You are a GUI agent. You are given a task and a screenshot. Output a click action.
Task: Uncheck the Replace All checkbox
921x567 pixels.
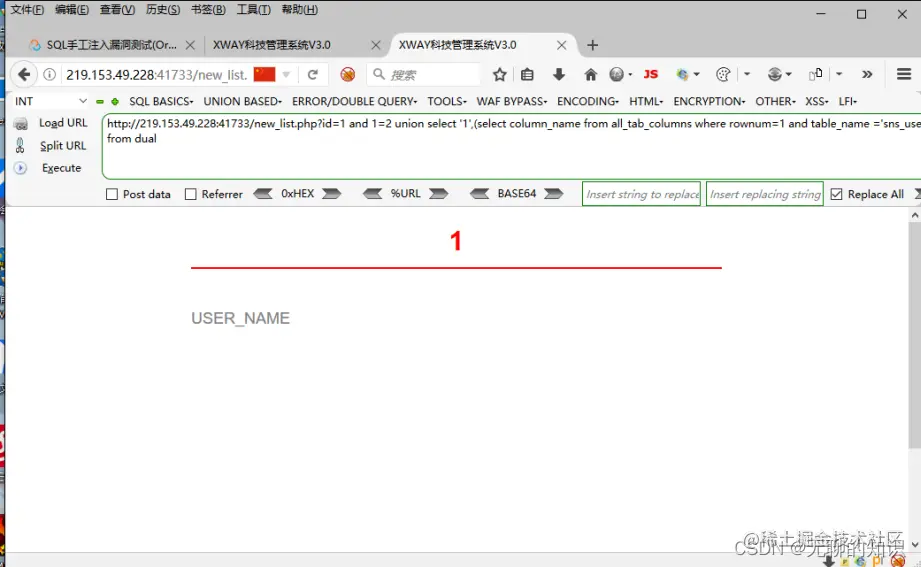point(836,194)
